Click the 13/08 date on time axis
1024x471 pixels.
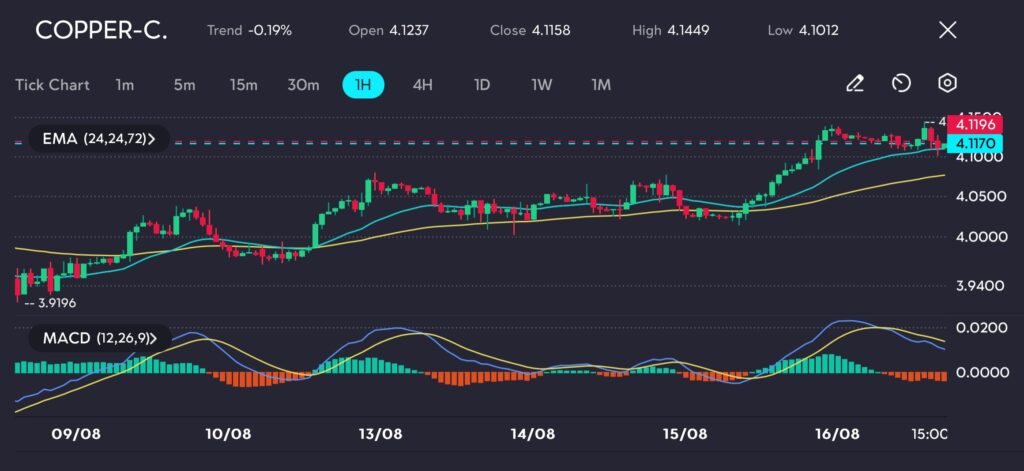380,434
